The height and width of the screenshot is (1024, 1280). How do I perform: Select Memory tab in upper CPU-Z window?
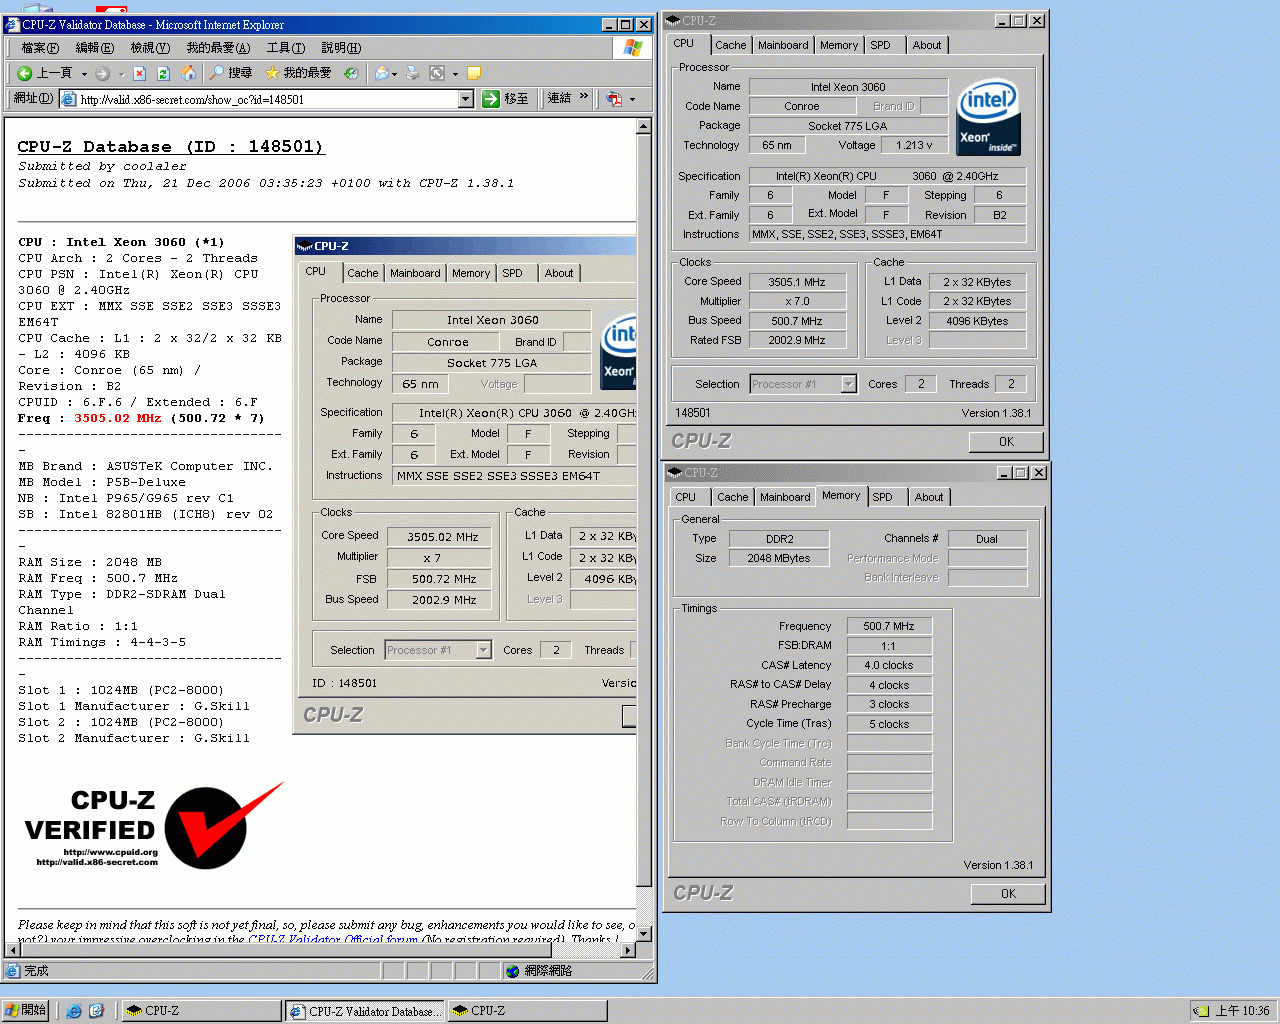coord(839,45)
